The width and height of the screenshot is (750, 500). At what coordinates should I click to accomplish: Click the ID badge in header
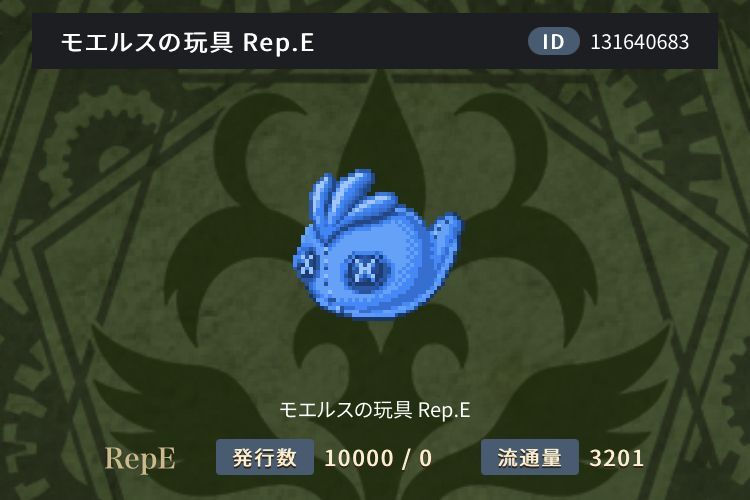553,42
